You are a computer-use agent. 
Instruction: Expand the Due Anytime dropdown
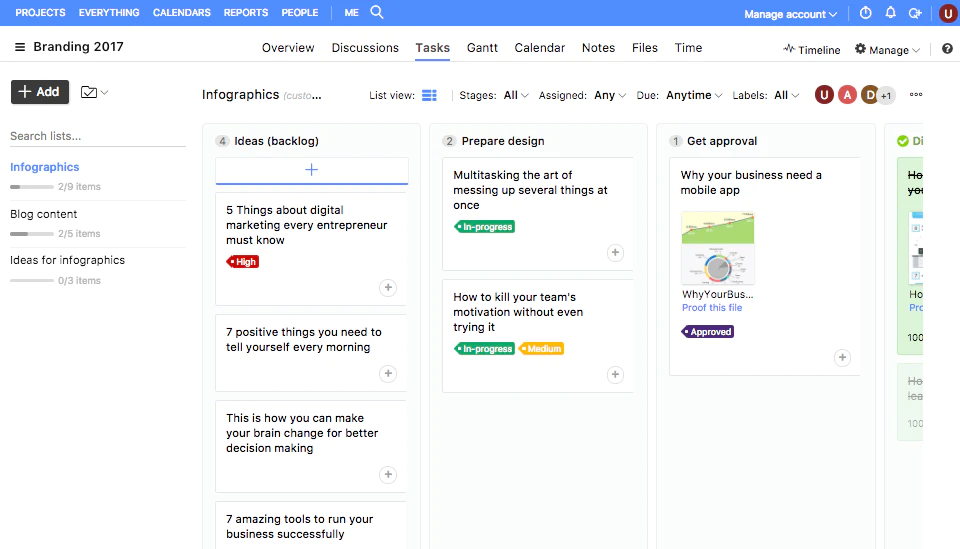tap(694, 95)
